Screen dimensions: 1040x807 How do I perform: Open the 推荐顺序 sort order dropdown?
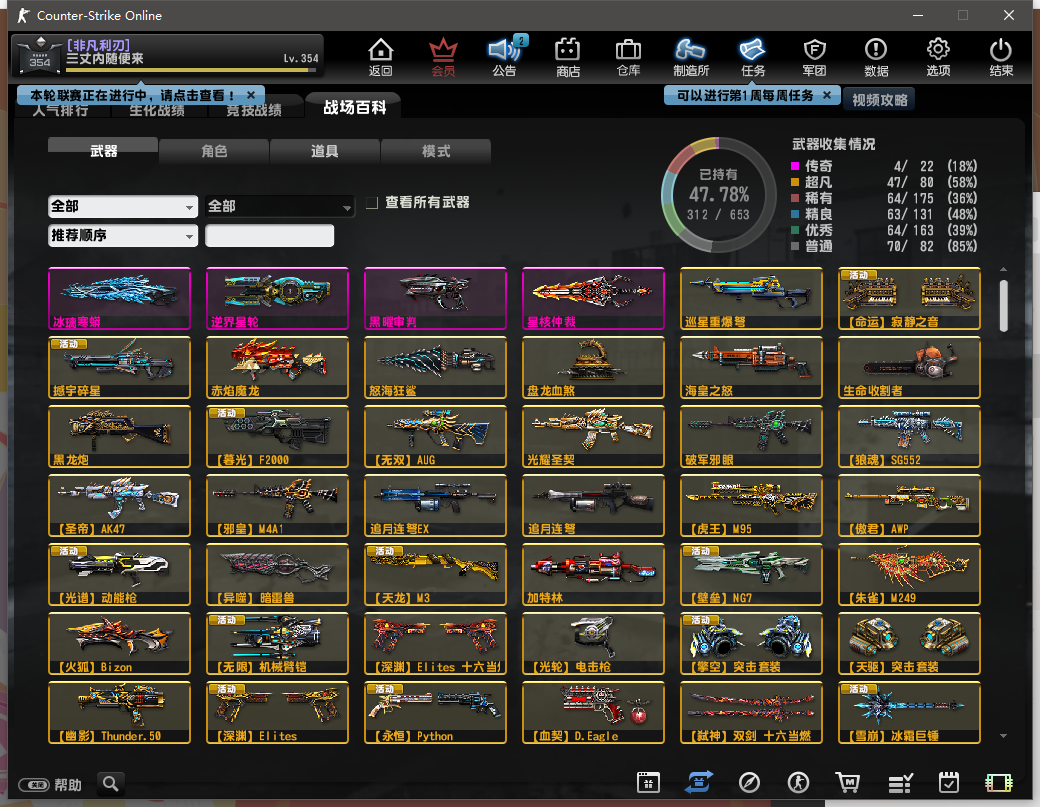point(123,235)
